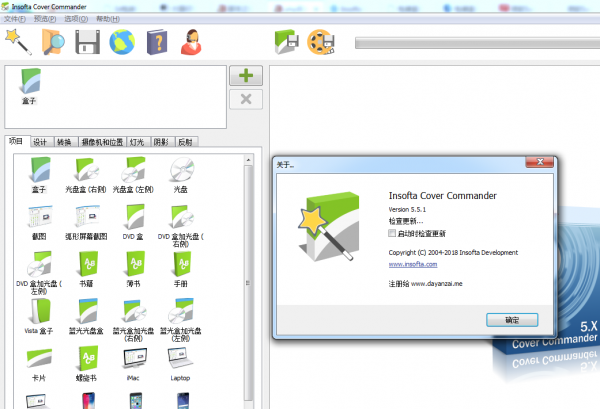Select the 盒子 item in the scene list
The width and height of the screenshot is (600, 409).
[29, 86]
